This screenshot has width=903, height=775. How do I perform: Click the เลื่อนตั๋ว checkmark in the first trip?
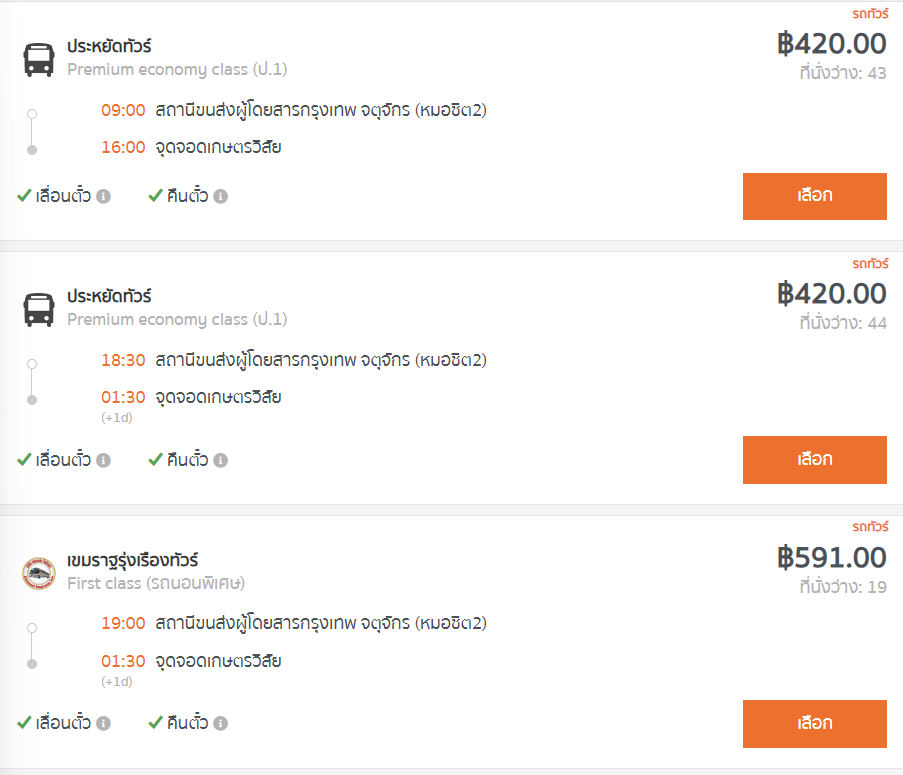(24, 196)
